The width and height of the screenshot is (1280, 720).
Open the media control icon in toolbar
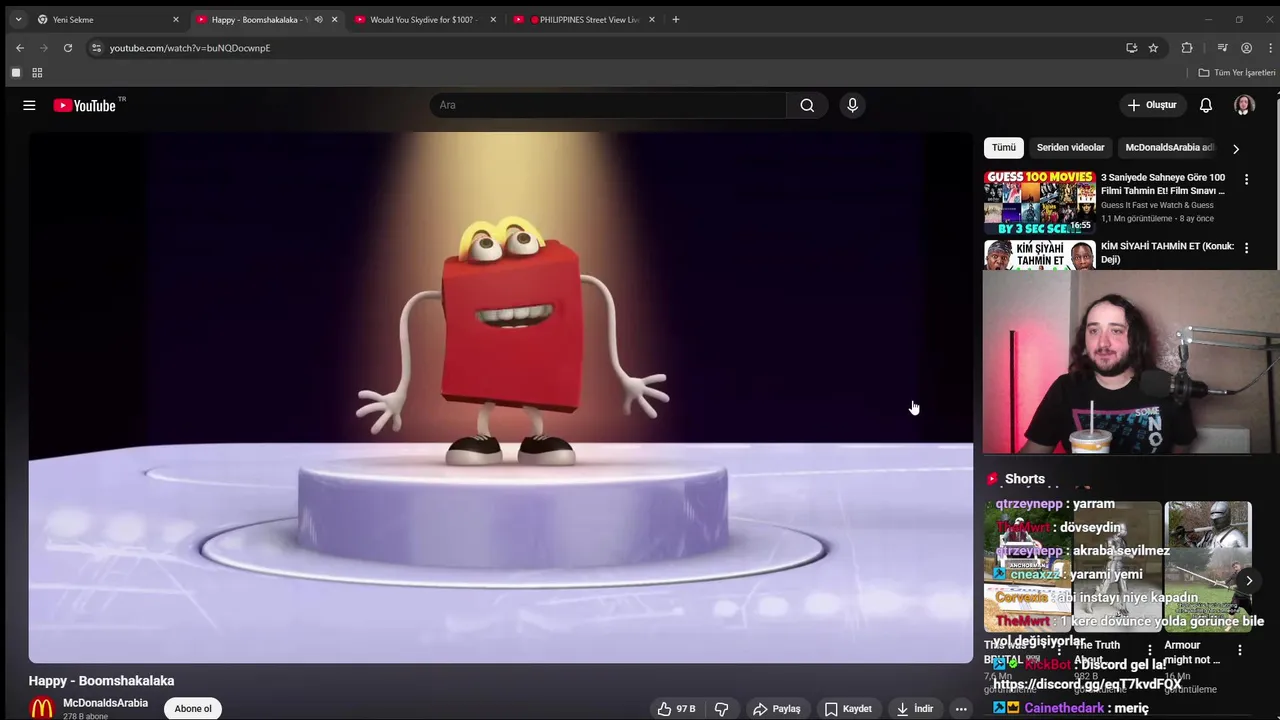click(x=1222, y=48)
